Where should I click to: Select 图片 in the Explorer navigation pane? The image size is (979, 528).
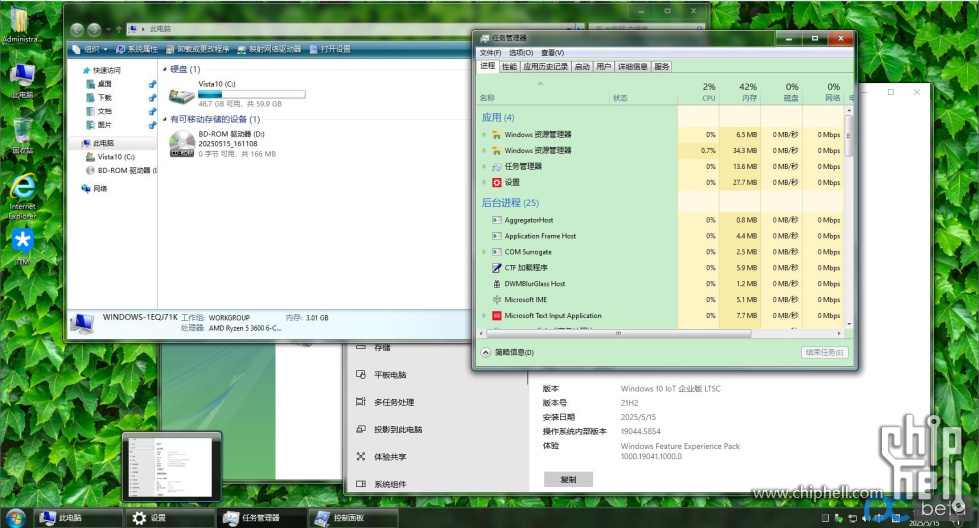coord(104,125)
